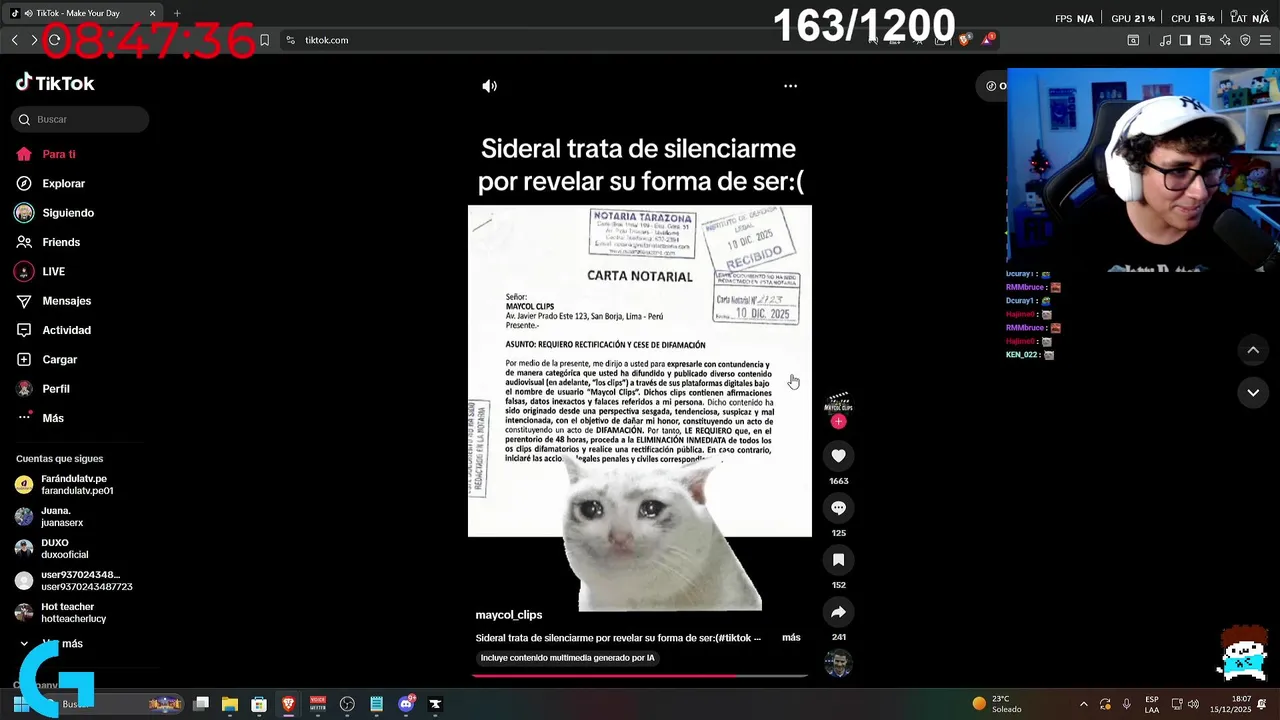
Task: Mute the video with the speaker icon
Action: [489, 86]
